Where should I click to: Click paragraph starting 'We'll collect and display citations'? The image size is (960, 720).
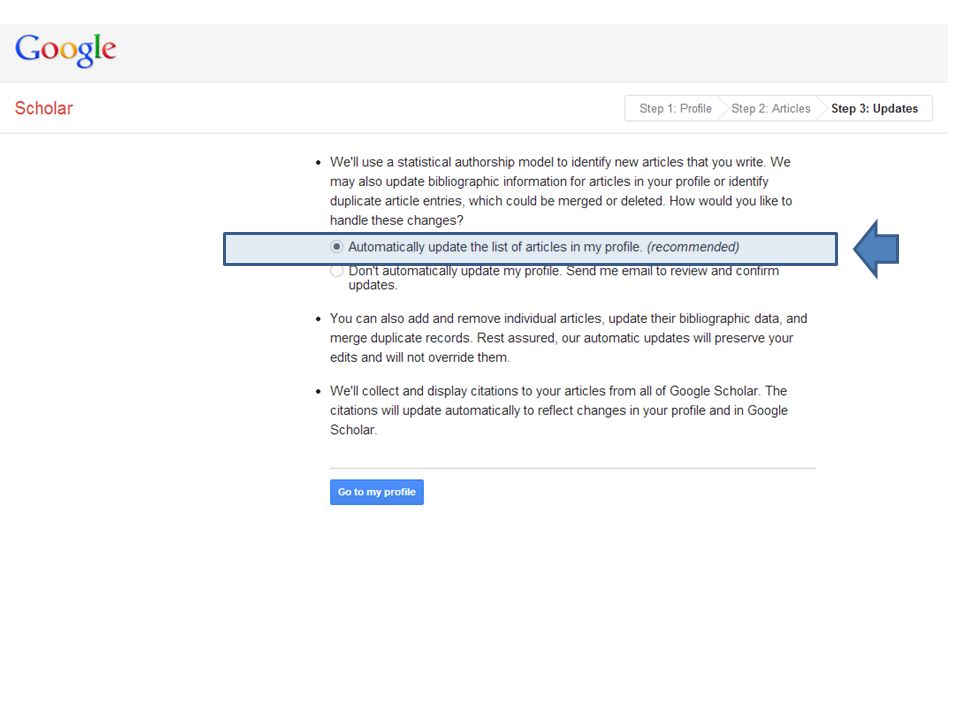point(559,410)
